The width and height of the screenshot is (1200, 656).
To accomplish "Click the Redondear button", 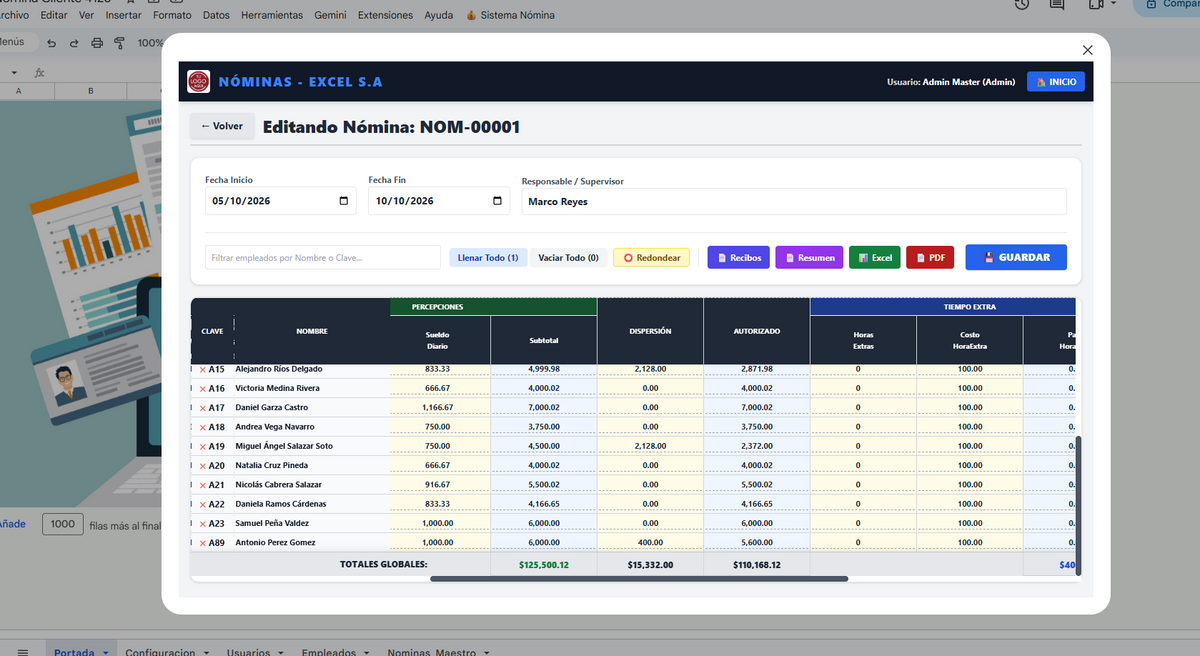I will (651, 258).
